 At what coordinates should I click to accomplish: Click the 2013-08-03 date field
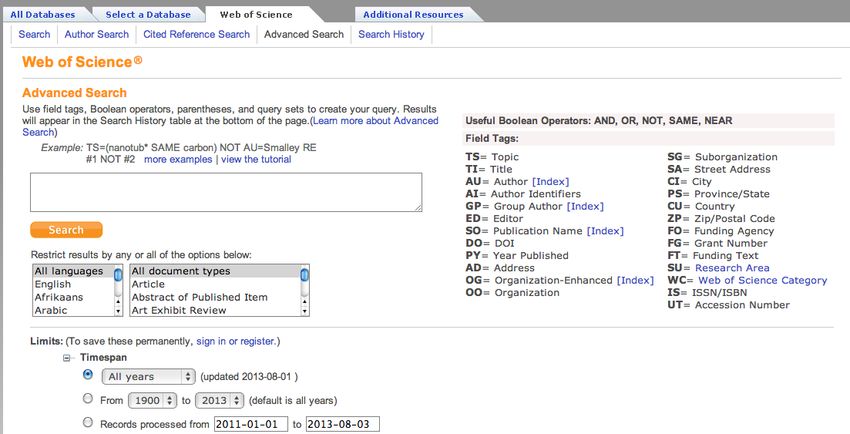343,424
